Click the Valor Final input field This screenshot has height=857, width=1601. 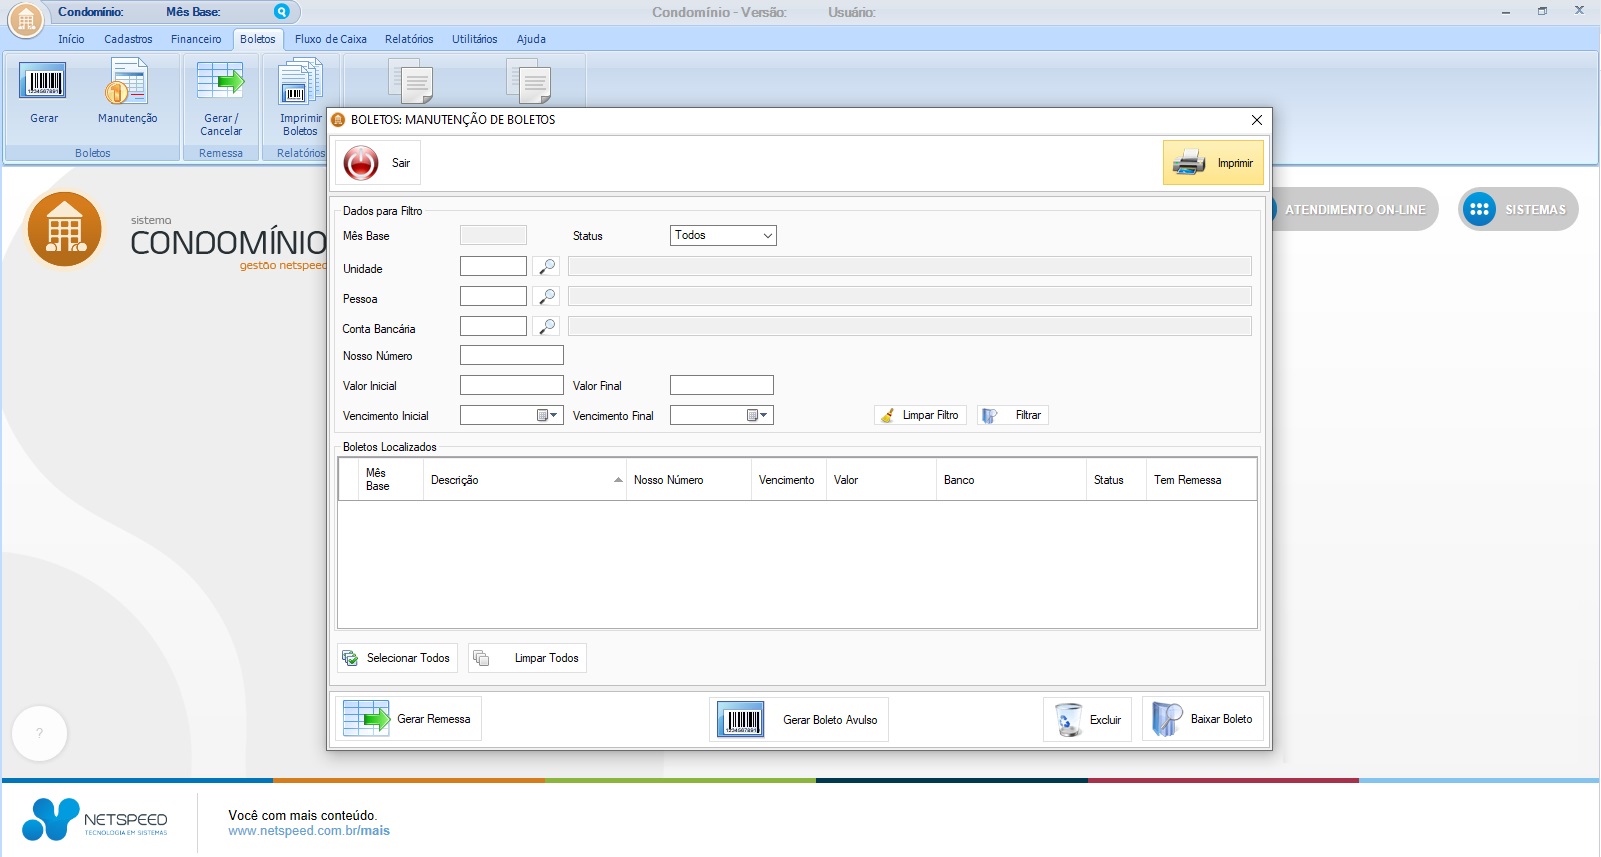(x=722, y=385)
